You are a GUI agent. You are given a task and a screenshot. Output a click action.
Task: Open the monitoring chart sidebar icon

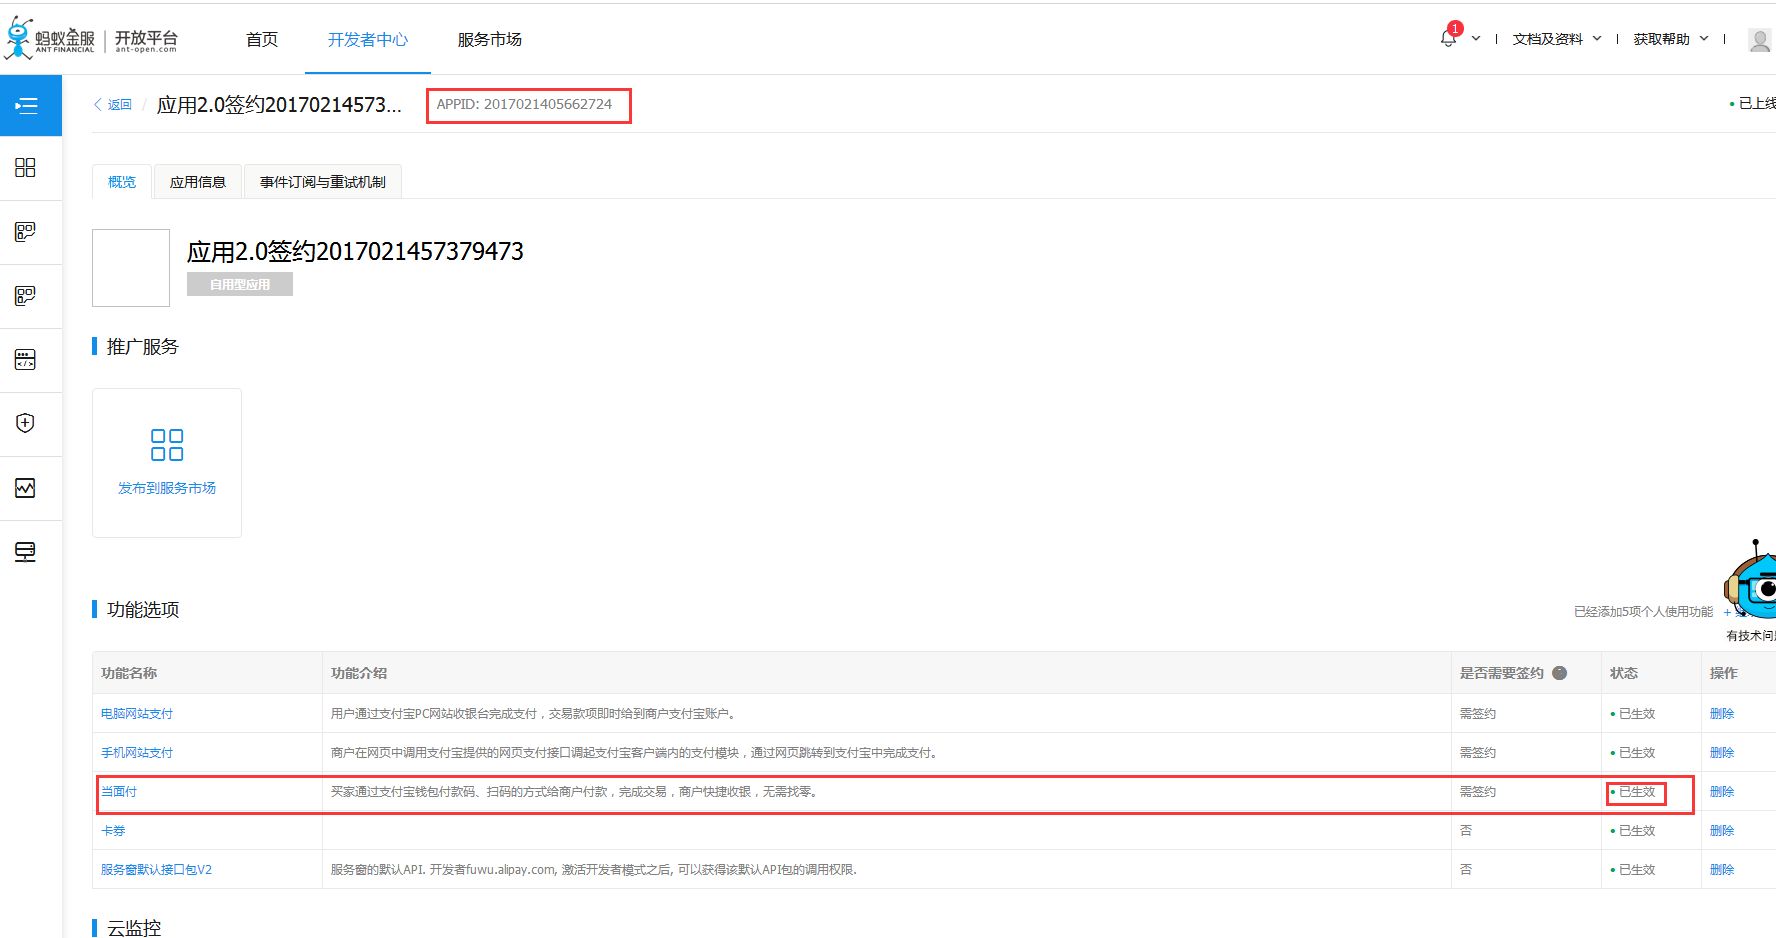(x=26, y=488)
